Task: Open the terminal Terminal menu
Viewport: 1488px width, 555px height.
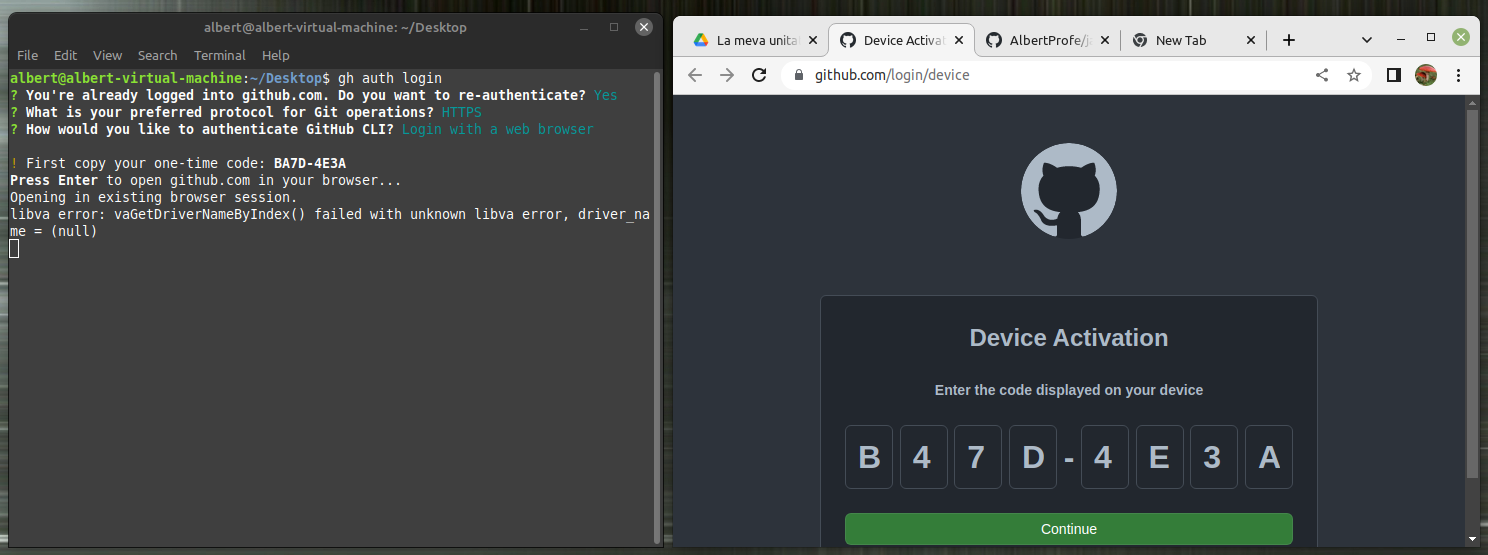Action: pos(220,55)
